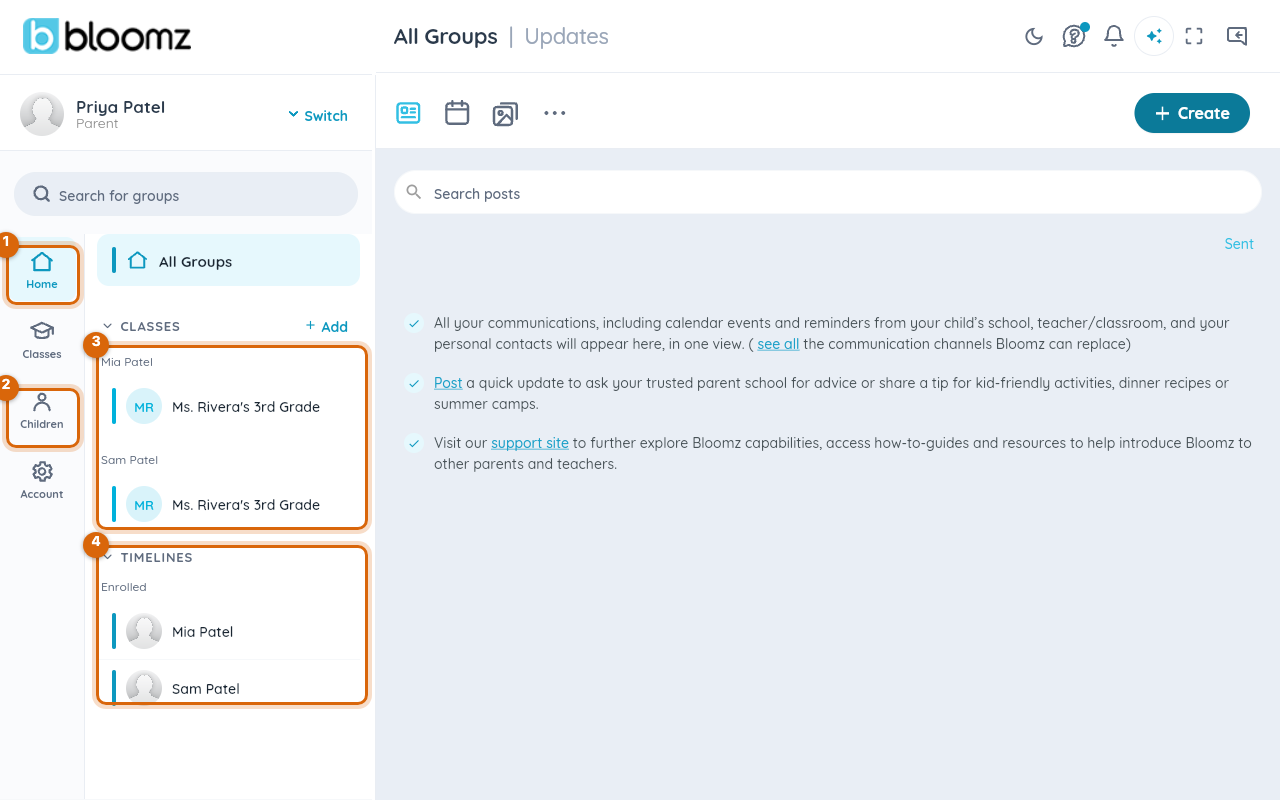Open the calendar view
Viewport: 1280px width, 800px height.
[x=457, y=113]
